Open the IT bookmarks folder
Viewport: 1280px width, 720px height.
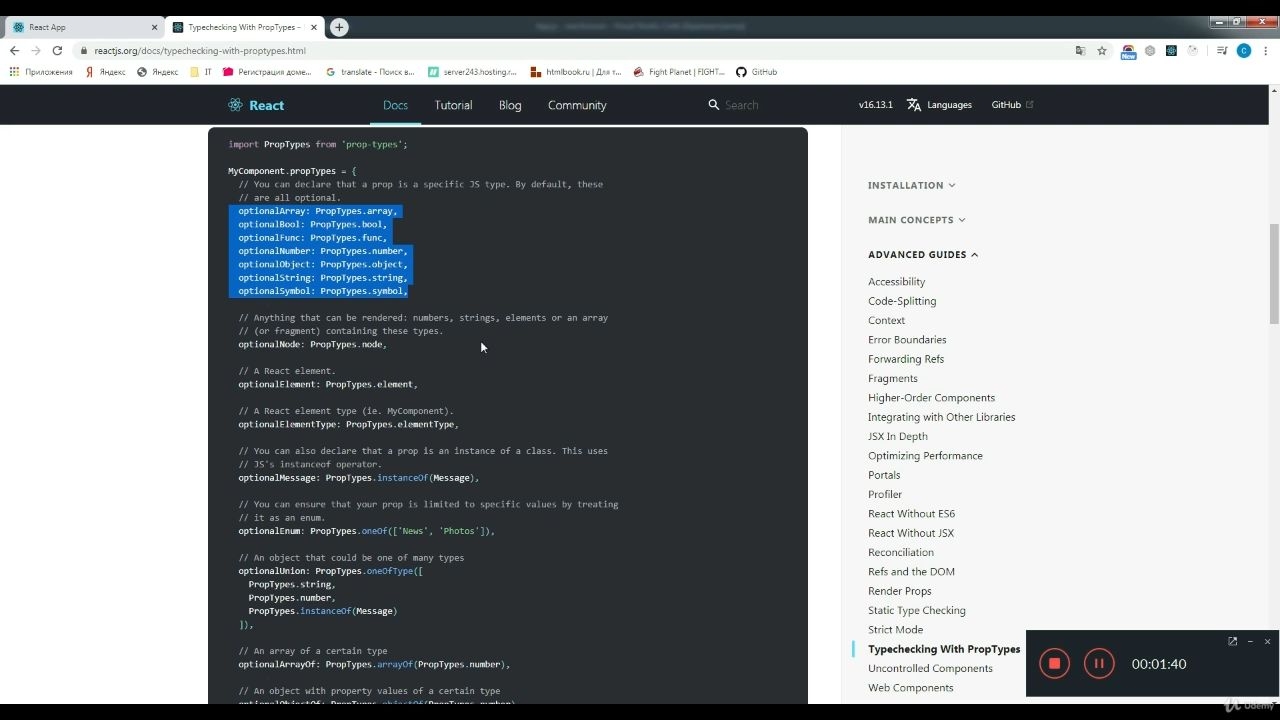[201, 72]
